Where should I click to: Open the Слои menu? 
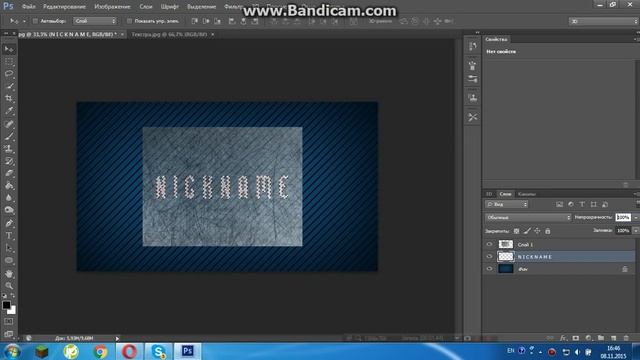pyautogui.click(x=146, y=7)
